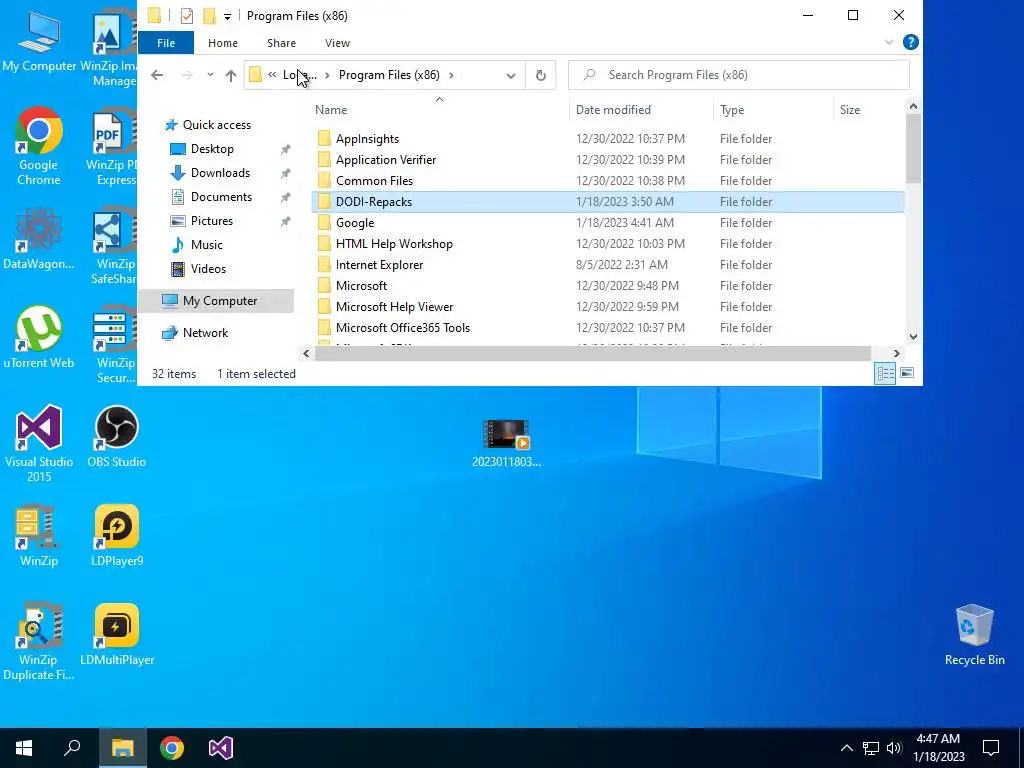Select the Application Verifier folder
Viewport: 1024px width, 768px height.
click(385, 160)
